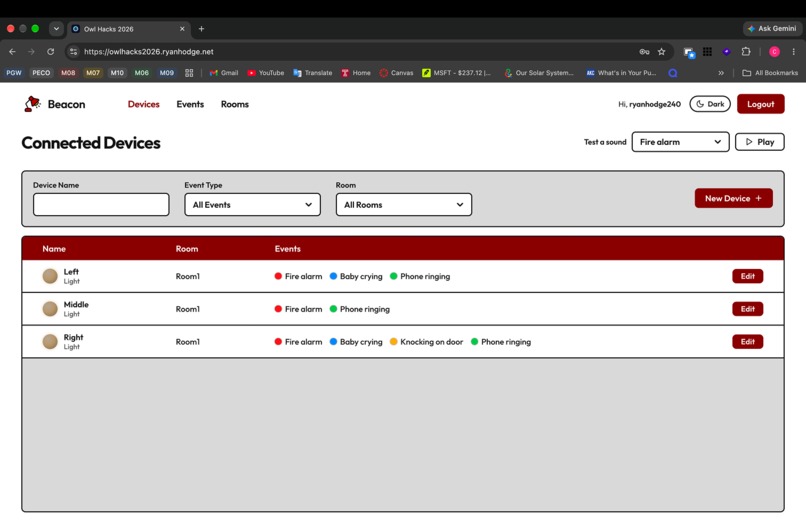
Task: Open the Extensions puzzle icon
Action: pyautogui.click(x=746, y=51)
